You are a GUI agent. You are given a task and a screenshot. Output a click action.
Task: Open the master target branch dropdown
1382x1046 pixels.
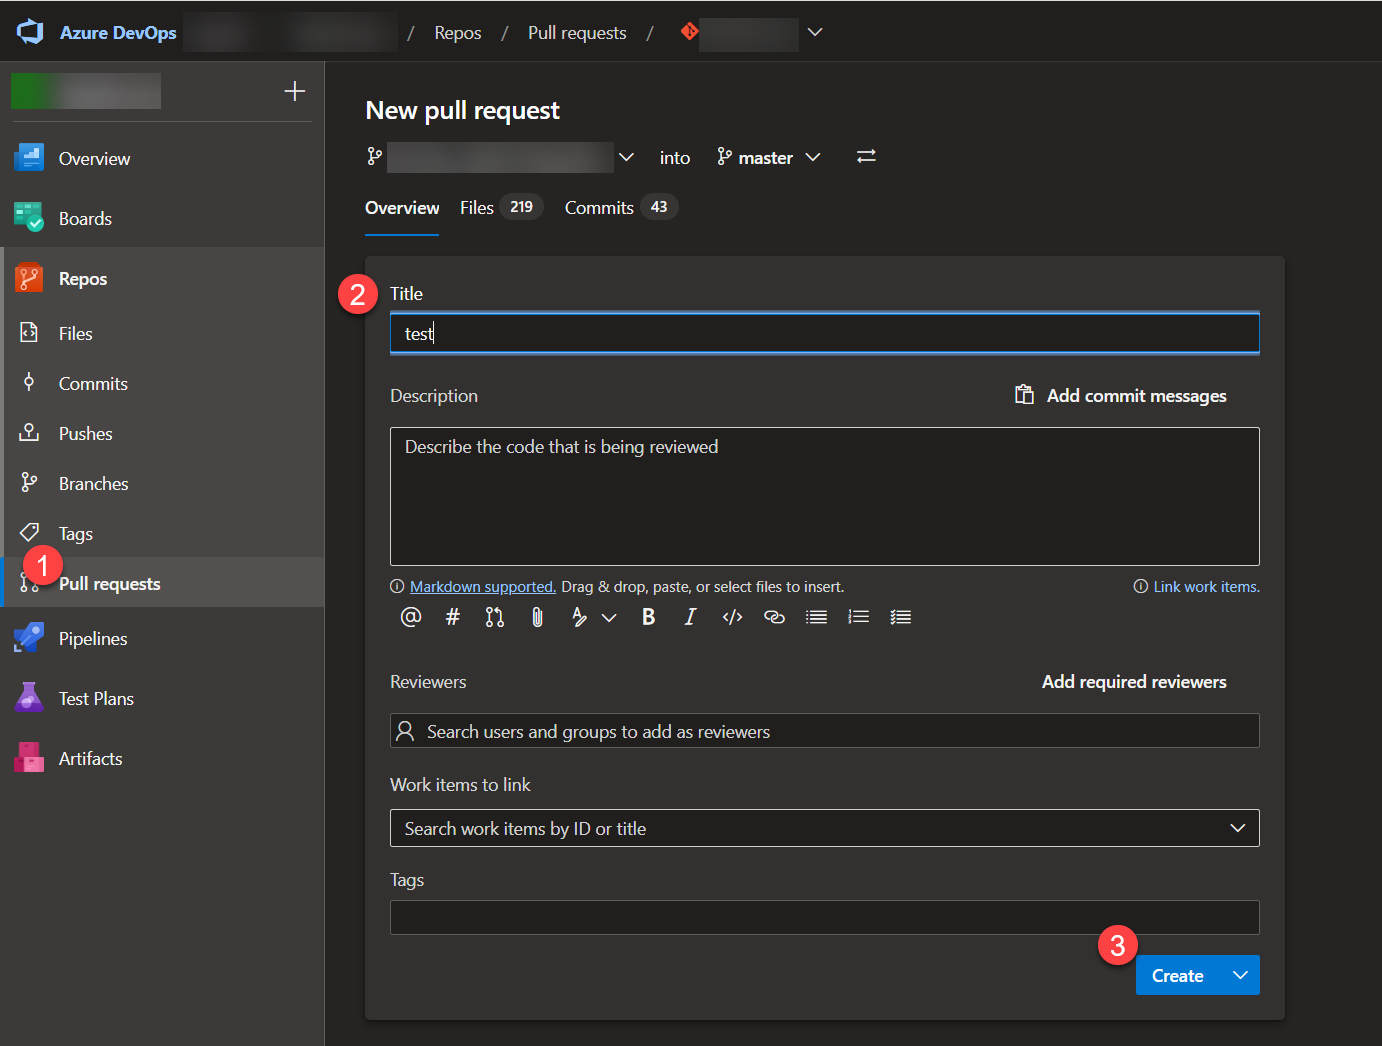coord(768,157)
